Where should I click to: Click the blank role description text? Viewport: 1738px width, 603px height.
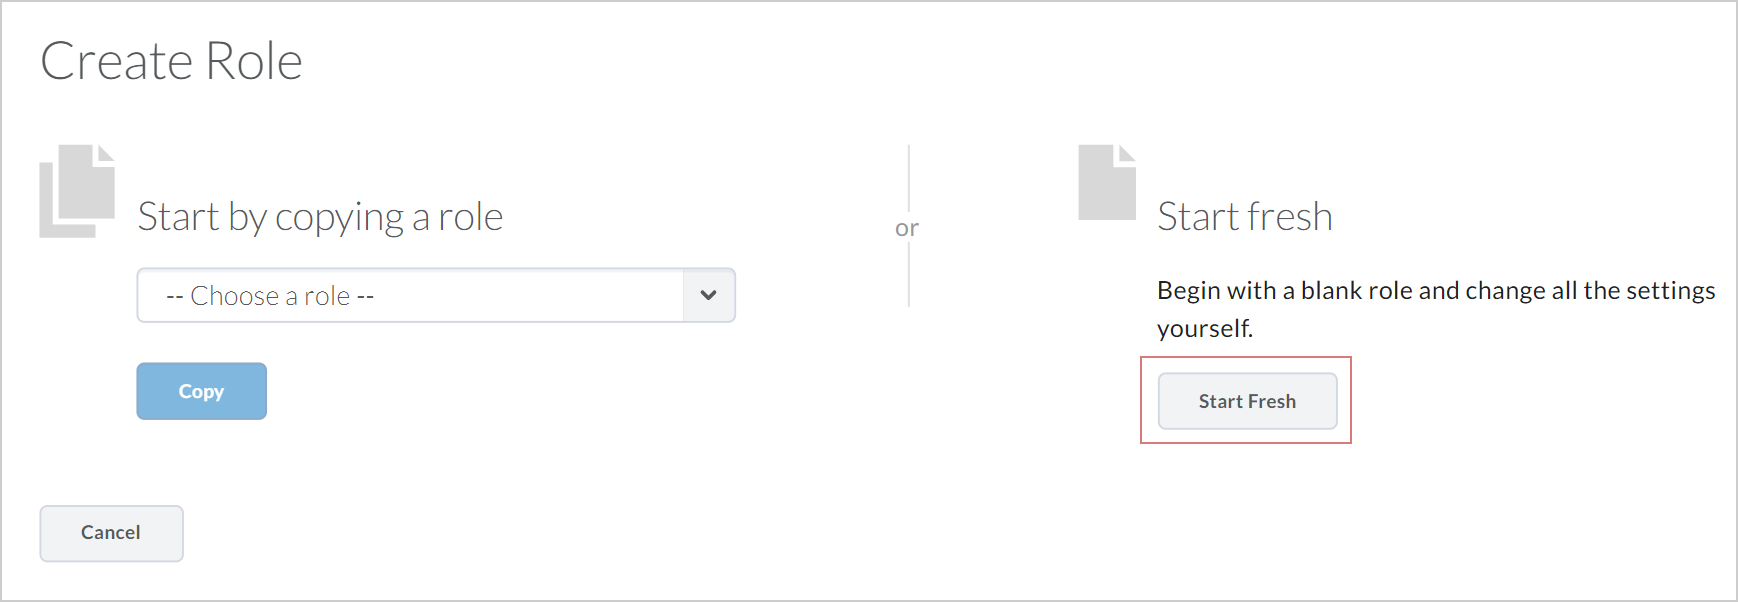tap(1436, 309)
